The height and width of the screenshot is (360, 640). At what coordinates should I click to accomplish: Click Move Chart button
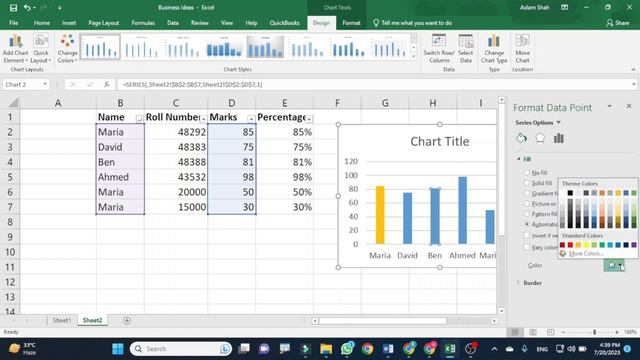(x=522, y=49)
